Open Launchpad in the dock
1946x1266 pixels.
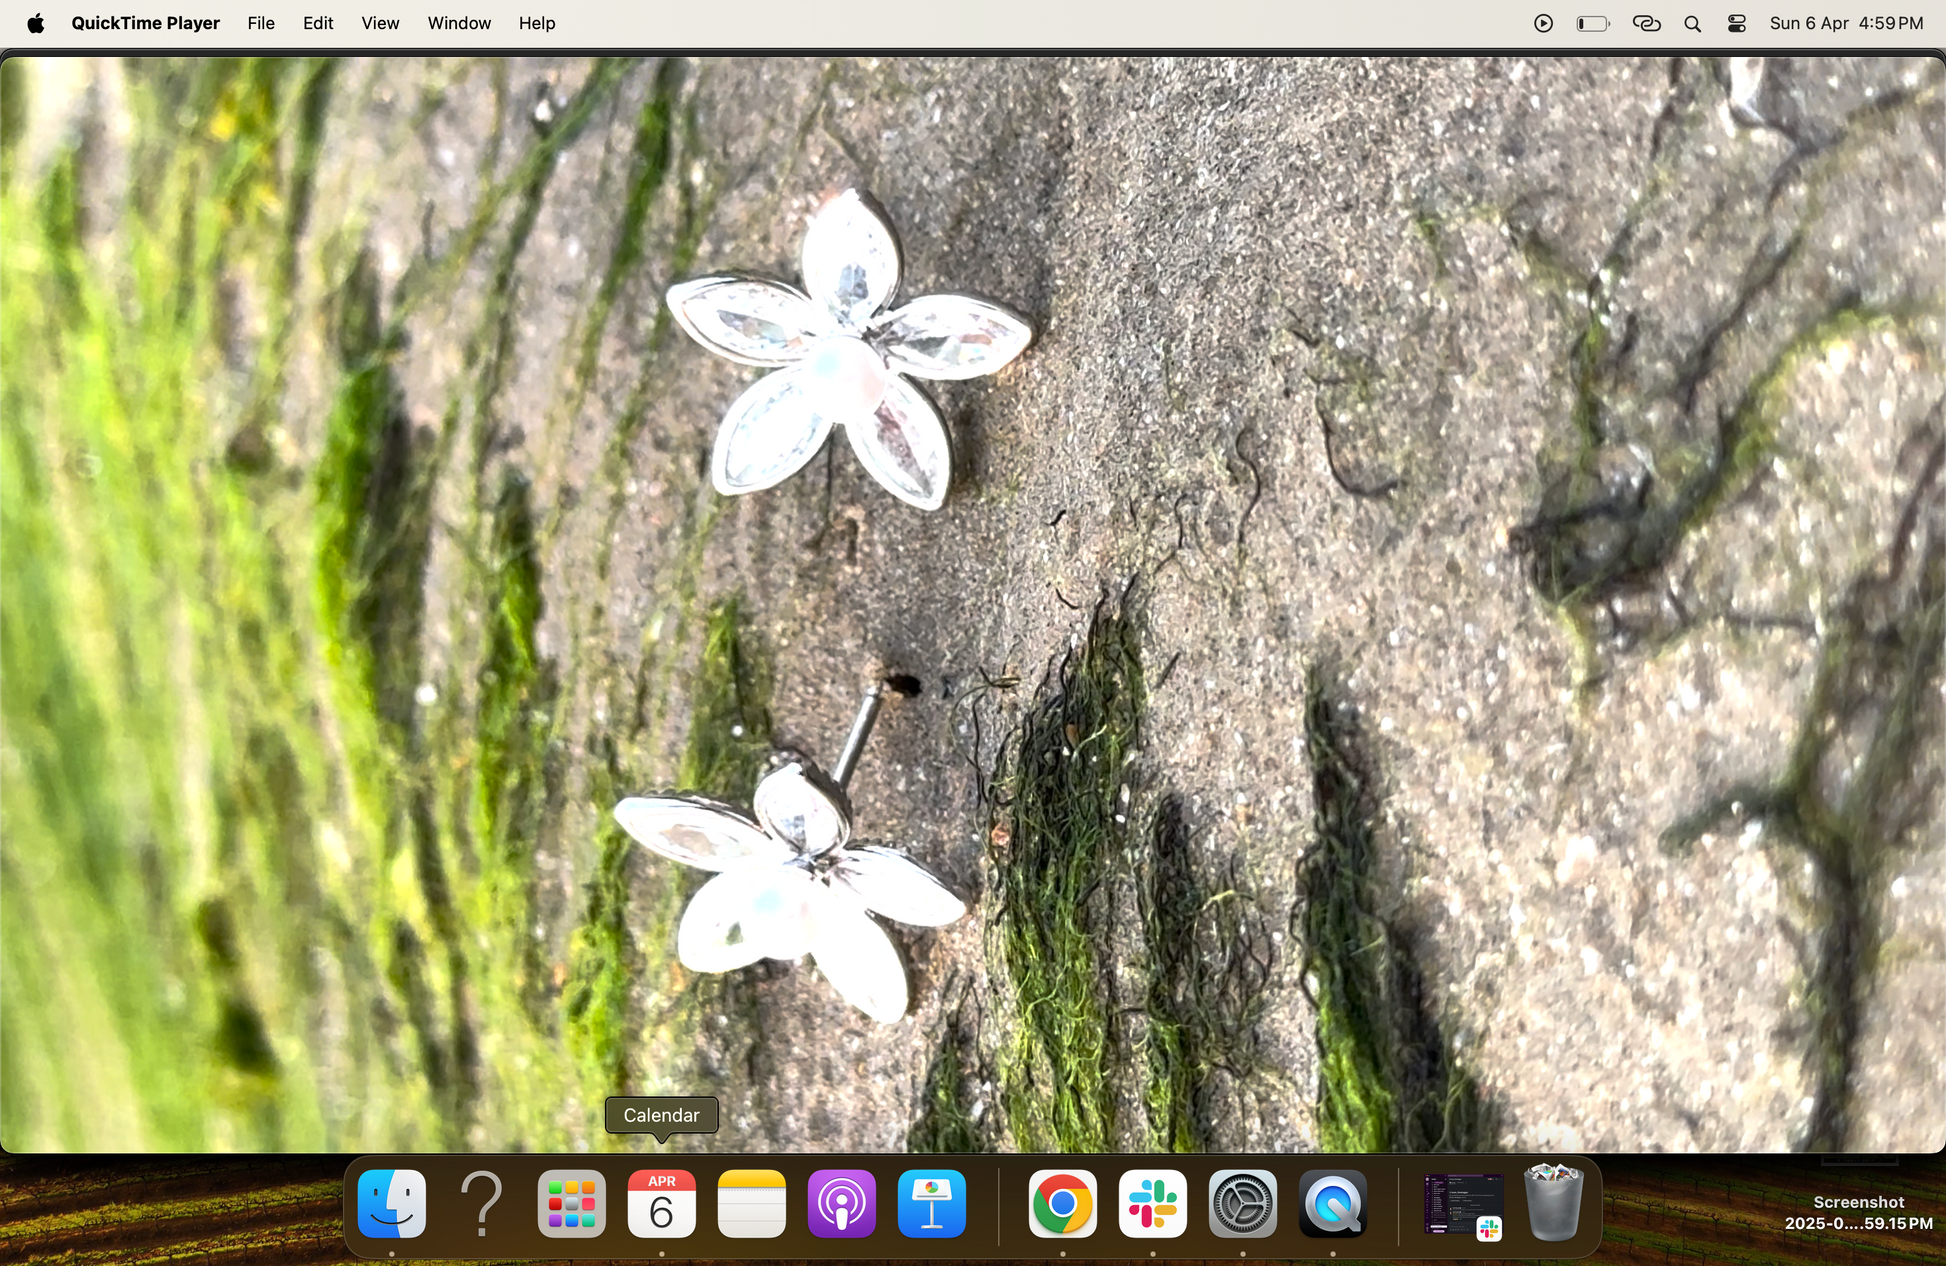coord(572,1204)
